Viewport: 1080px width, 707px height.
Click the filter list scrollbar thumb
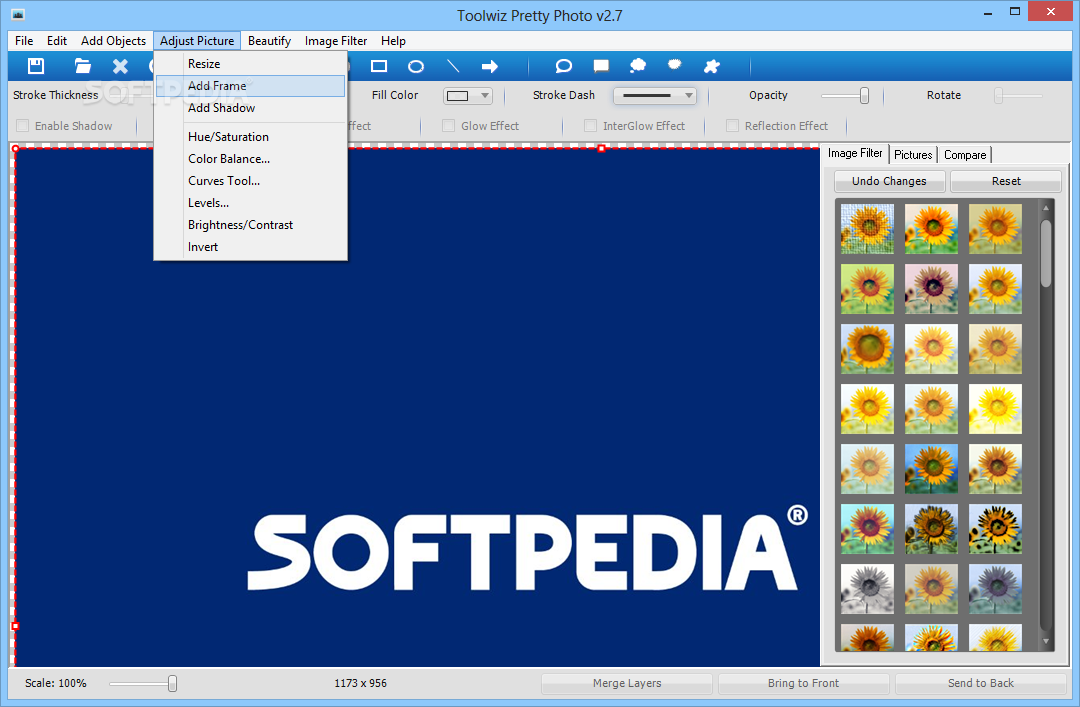click(1046, 253)
